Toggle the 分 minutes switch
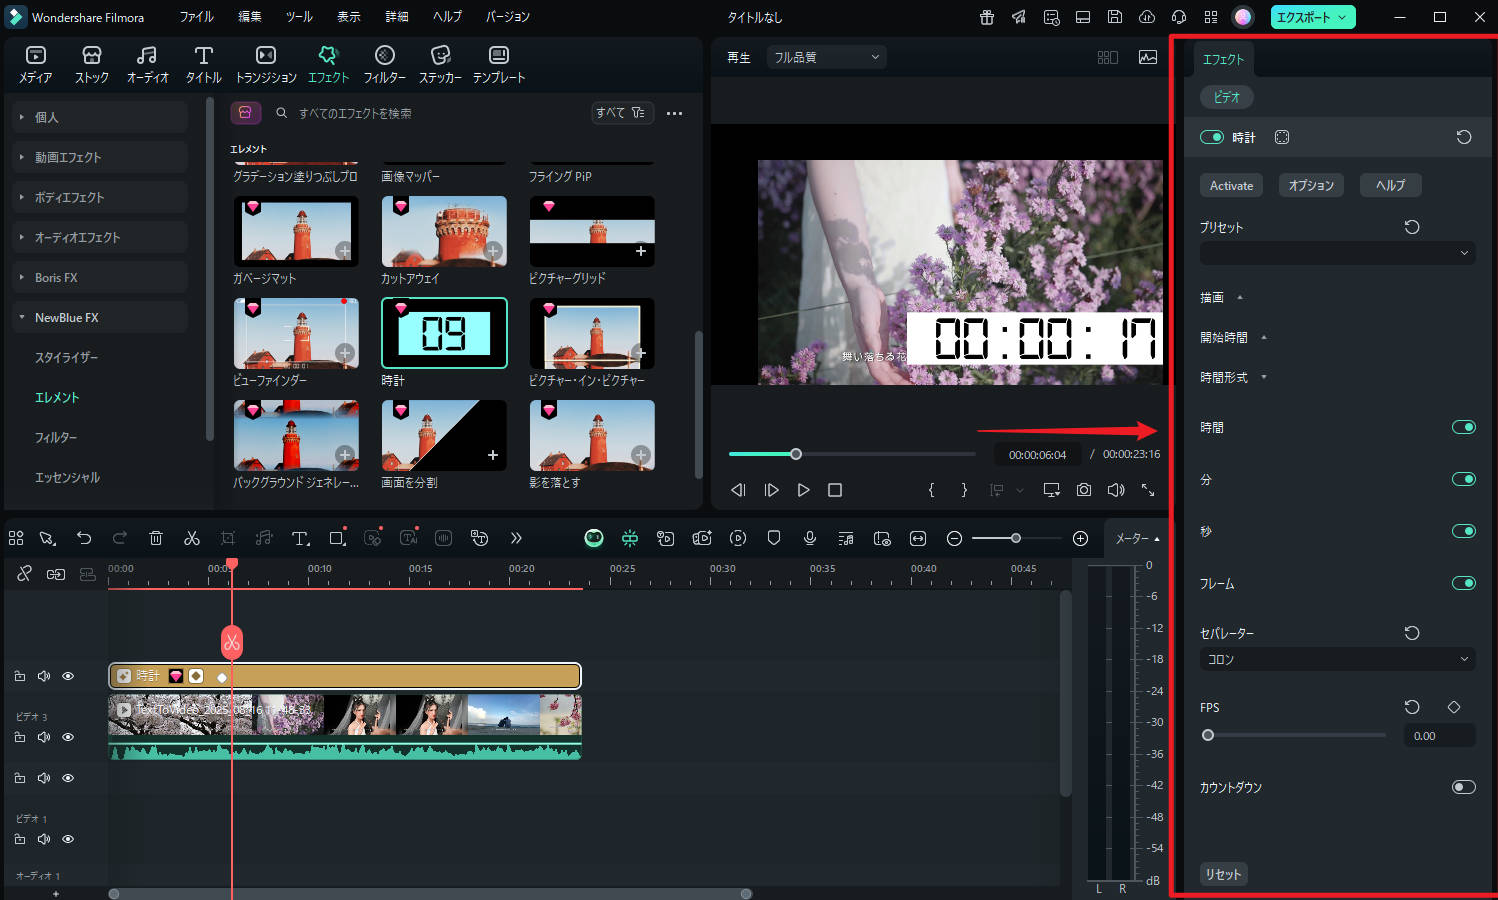This screenshot has width=1498, height=900. click(1464, 479)
